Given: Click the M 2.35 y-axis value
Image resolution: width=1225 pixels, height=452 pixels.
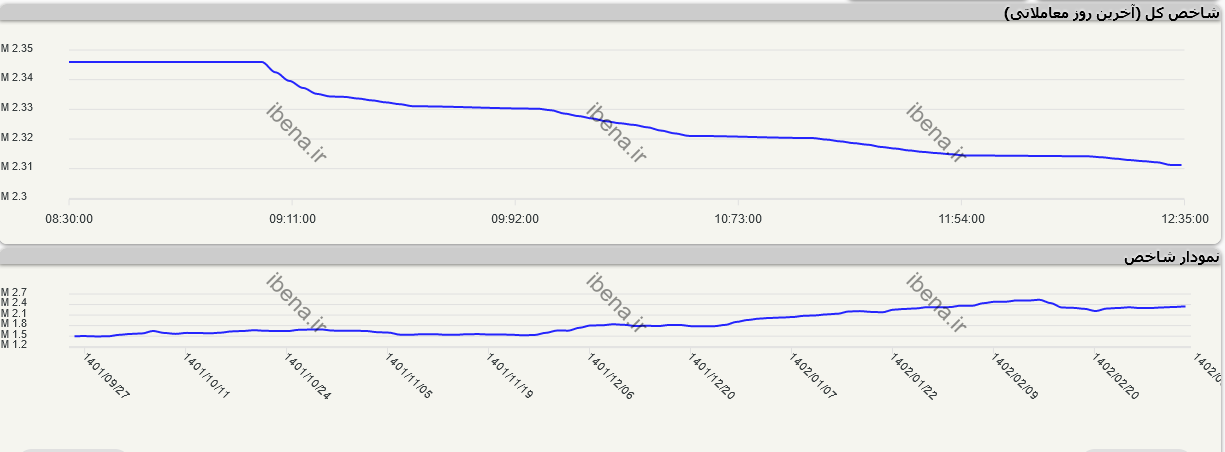Looking at the screenshot, I should click(18, 49).
